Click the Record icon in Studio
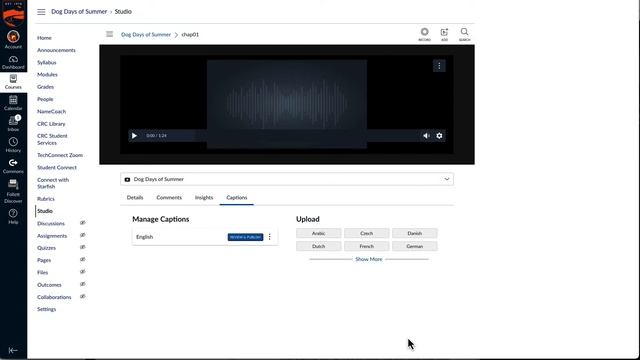 click(x=424, y=34)
